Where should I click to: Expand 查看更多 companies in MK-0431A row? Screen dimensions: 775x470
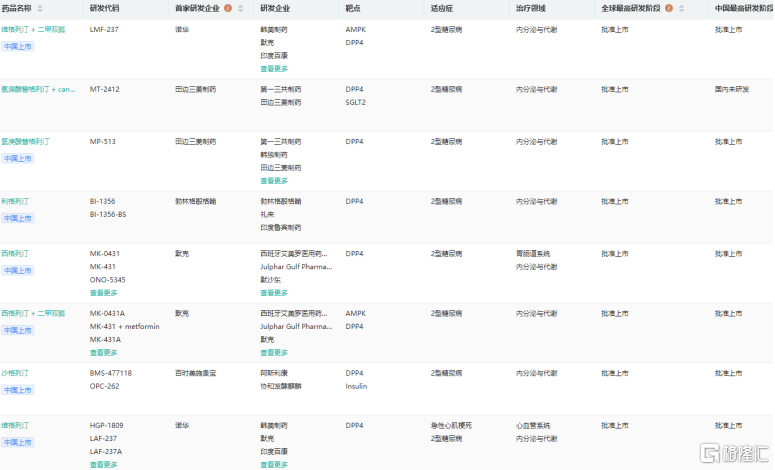pos(274,353)
